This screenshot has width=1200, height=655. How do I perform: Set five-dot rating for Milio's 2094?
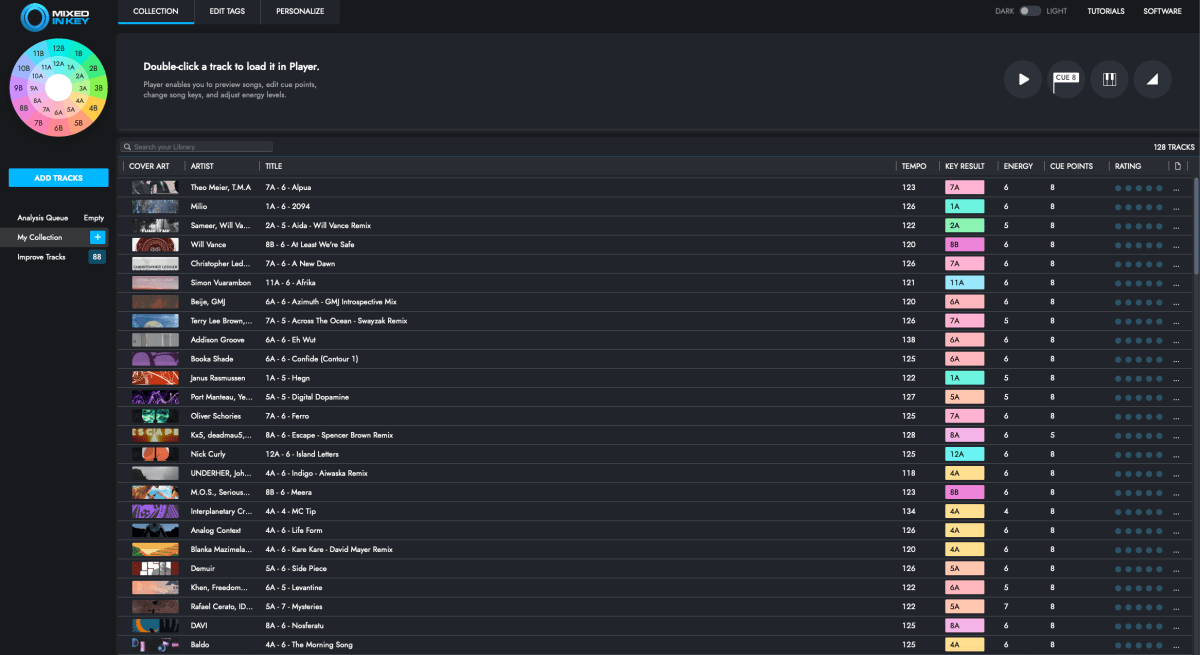[1160, 206]
